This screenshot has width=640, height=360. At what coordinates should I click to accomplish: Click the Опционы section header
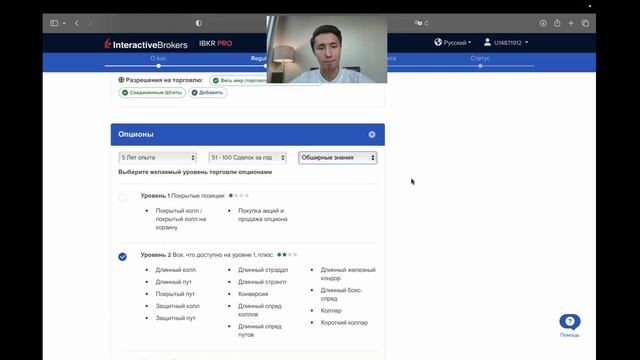(248, 134)
